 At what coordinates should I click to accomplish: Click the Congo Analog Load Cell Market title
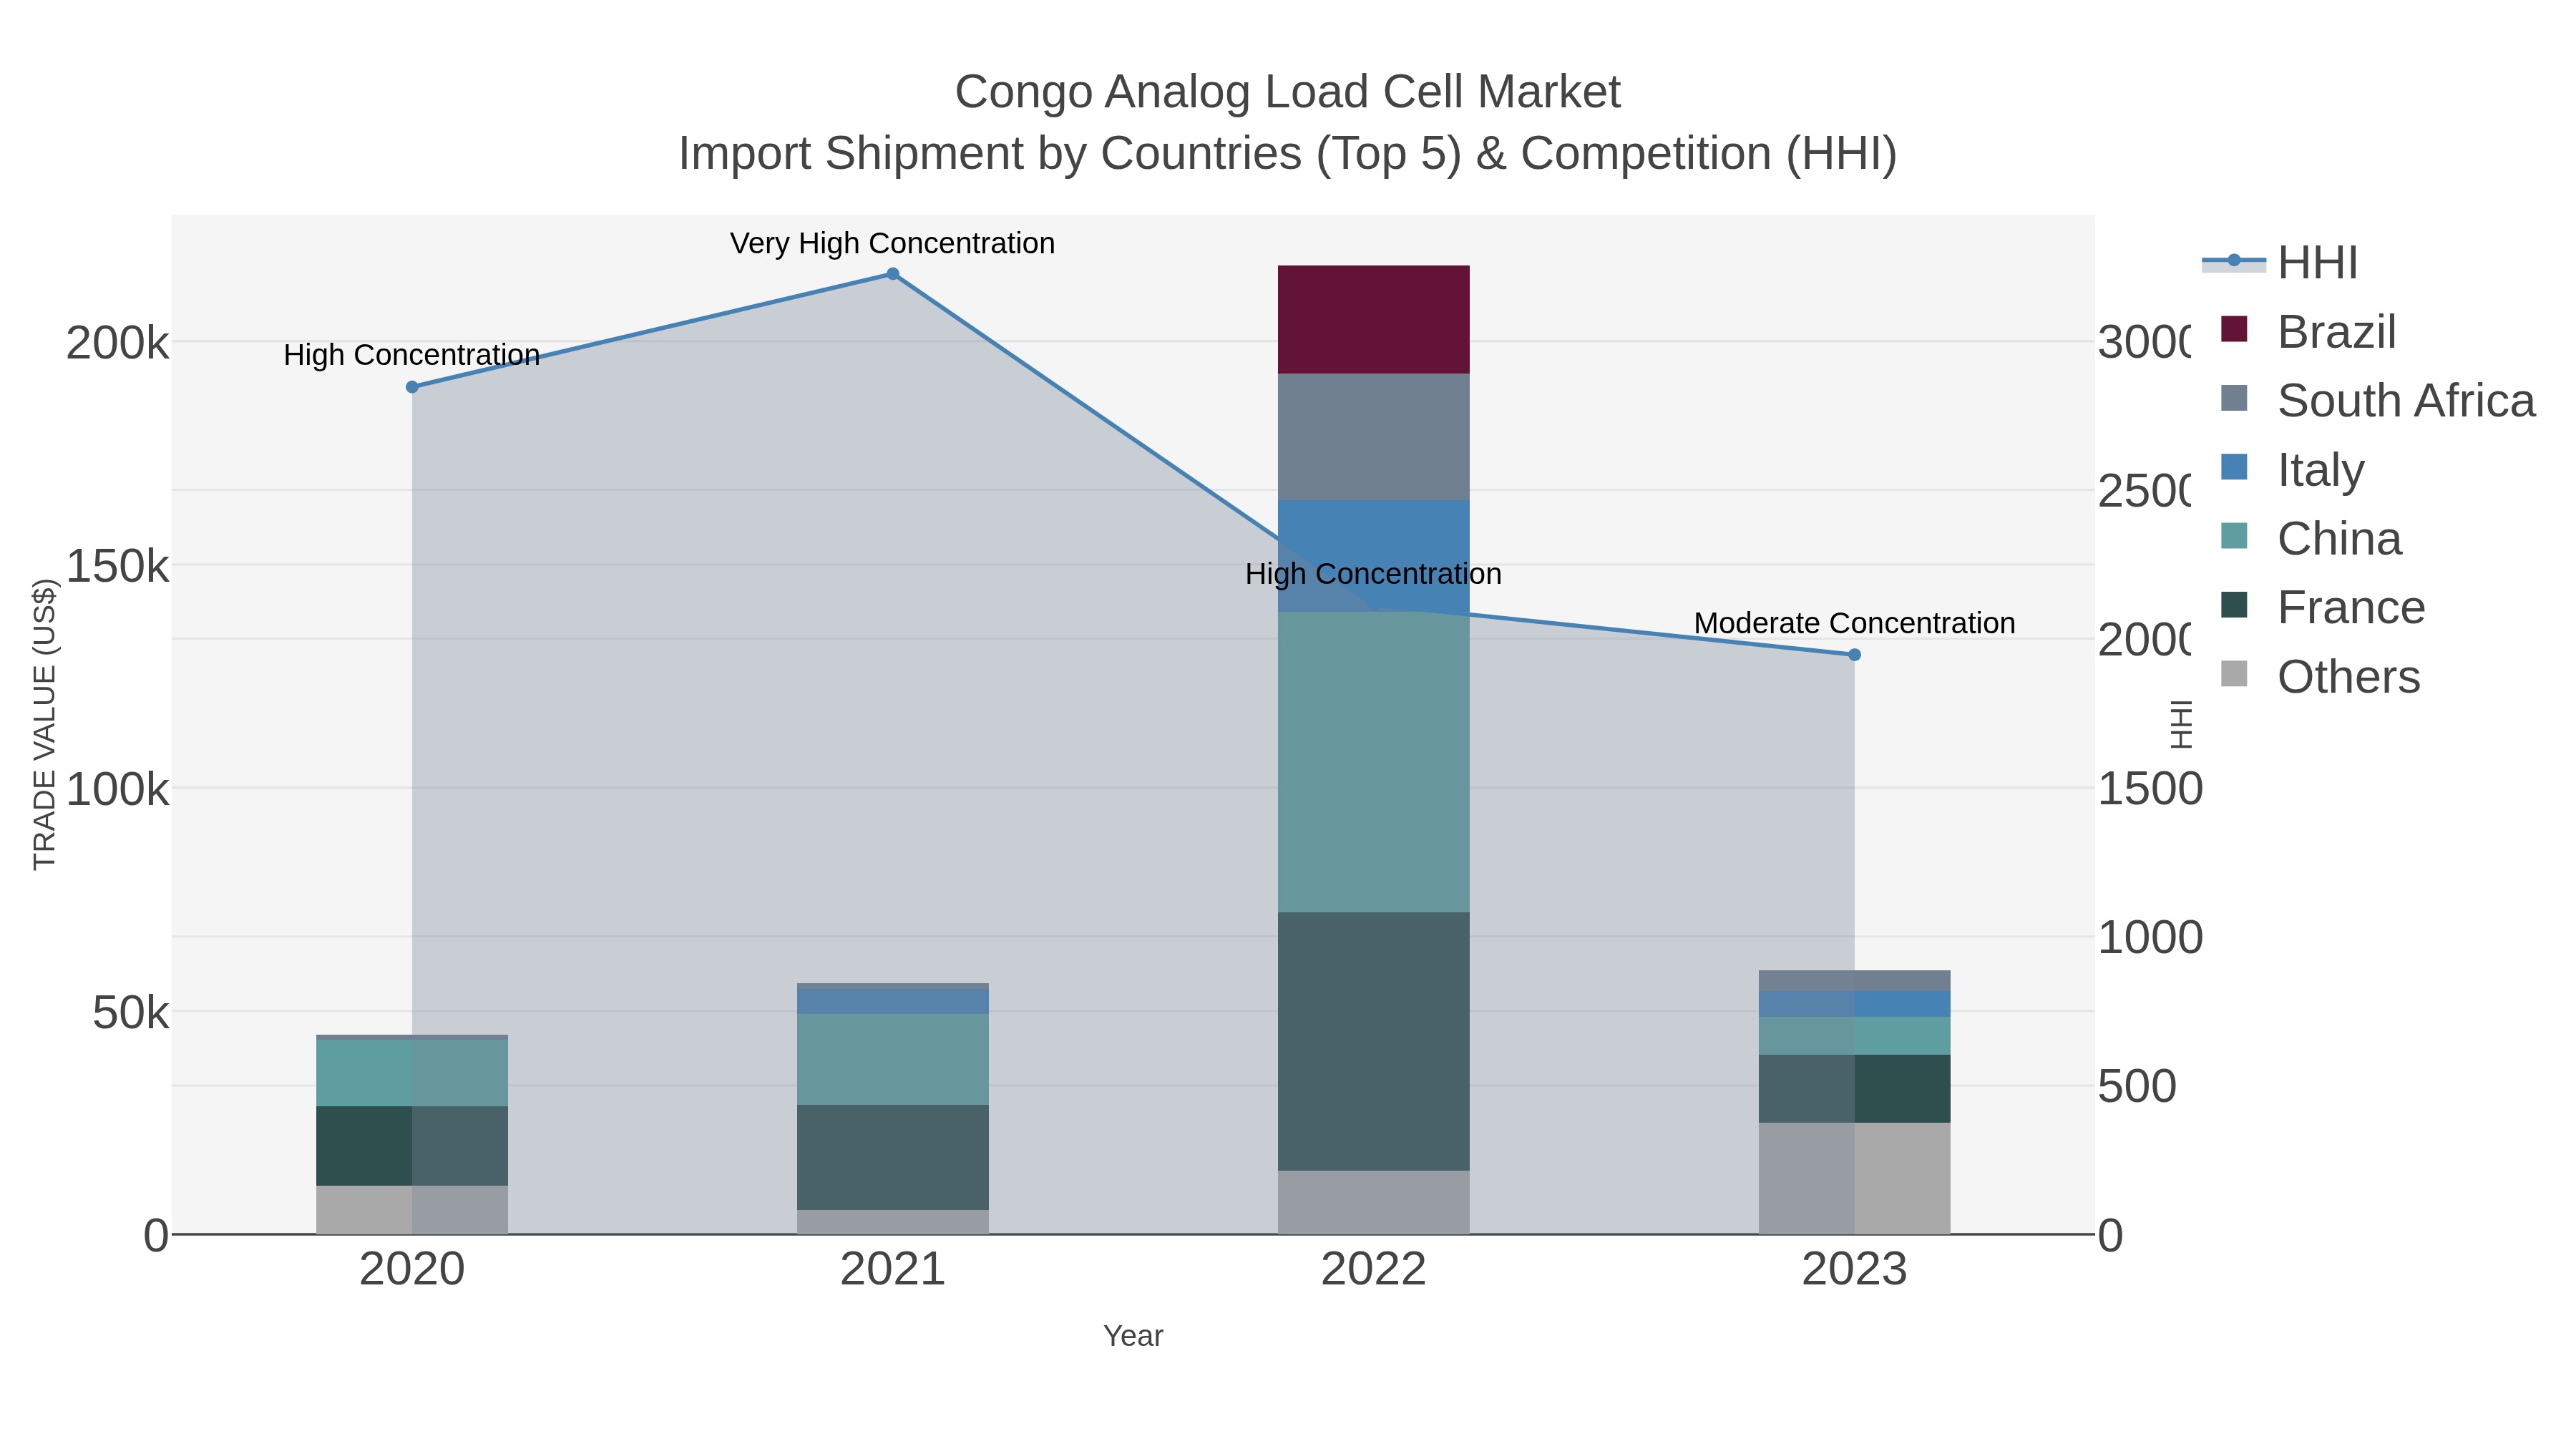1287,92
